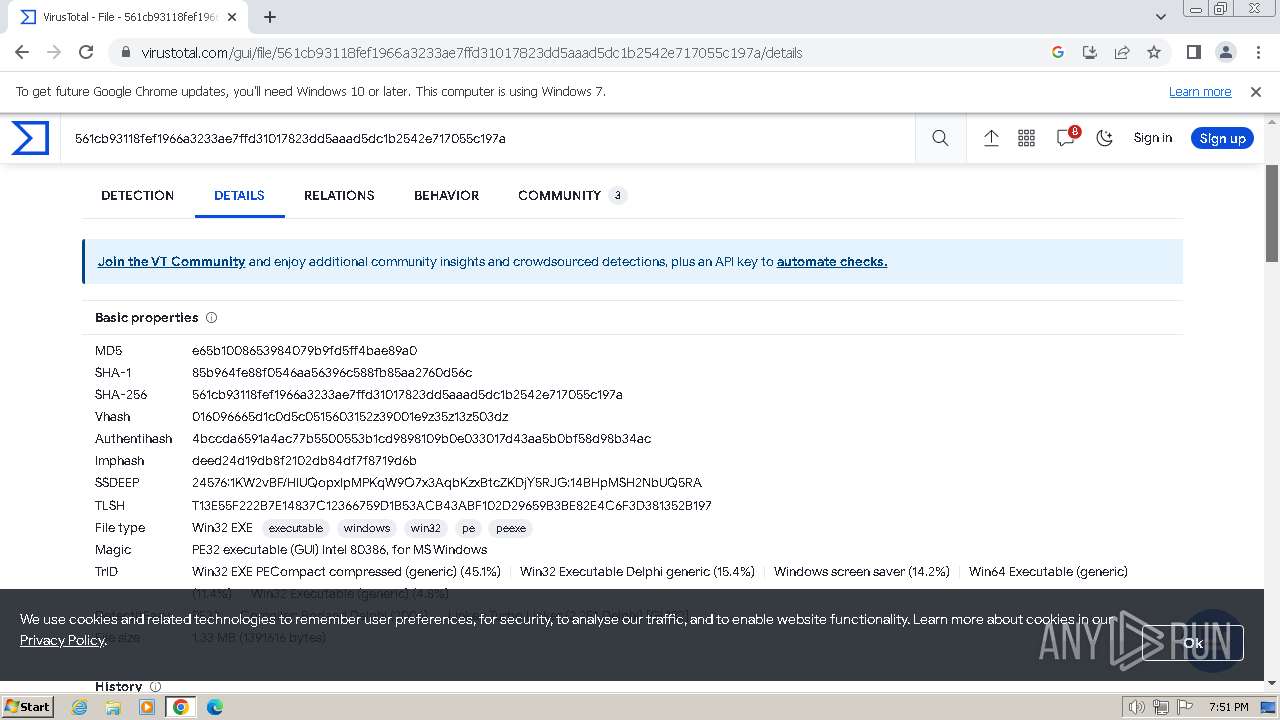1280x720 pixels.
Task: Click the Vhash value
Action: [350, 417]
